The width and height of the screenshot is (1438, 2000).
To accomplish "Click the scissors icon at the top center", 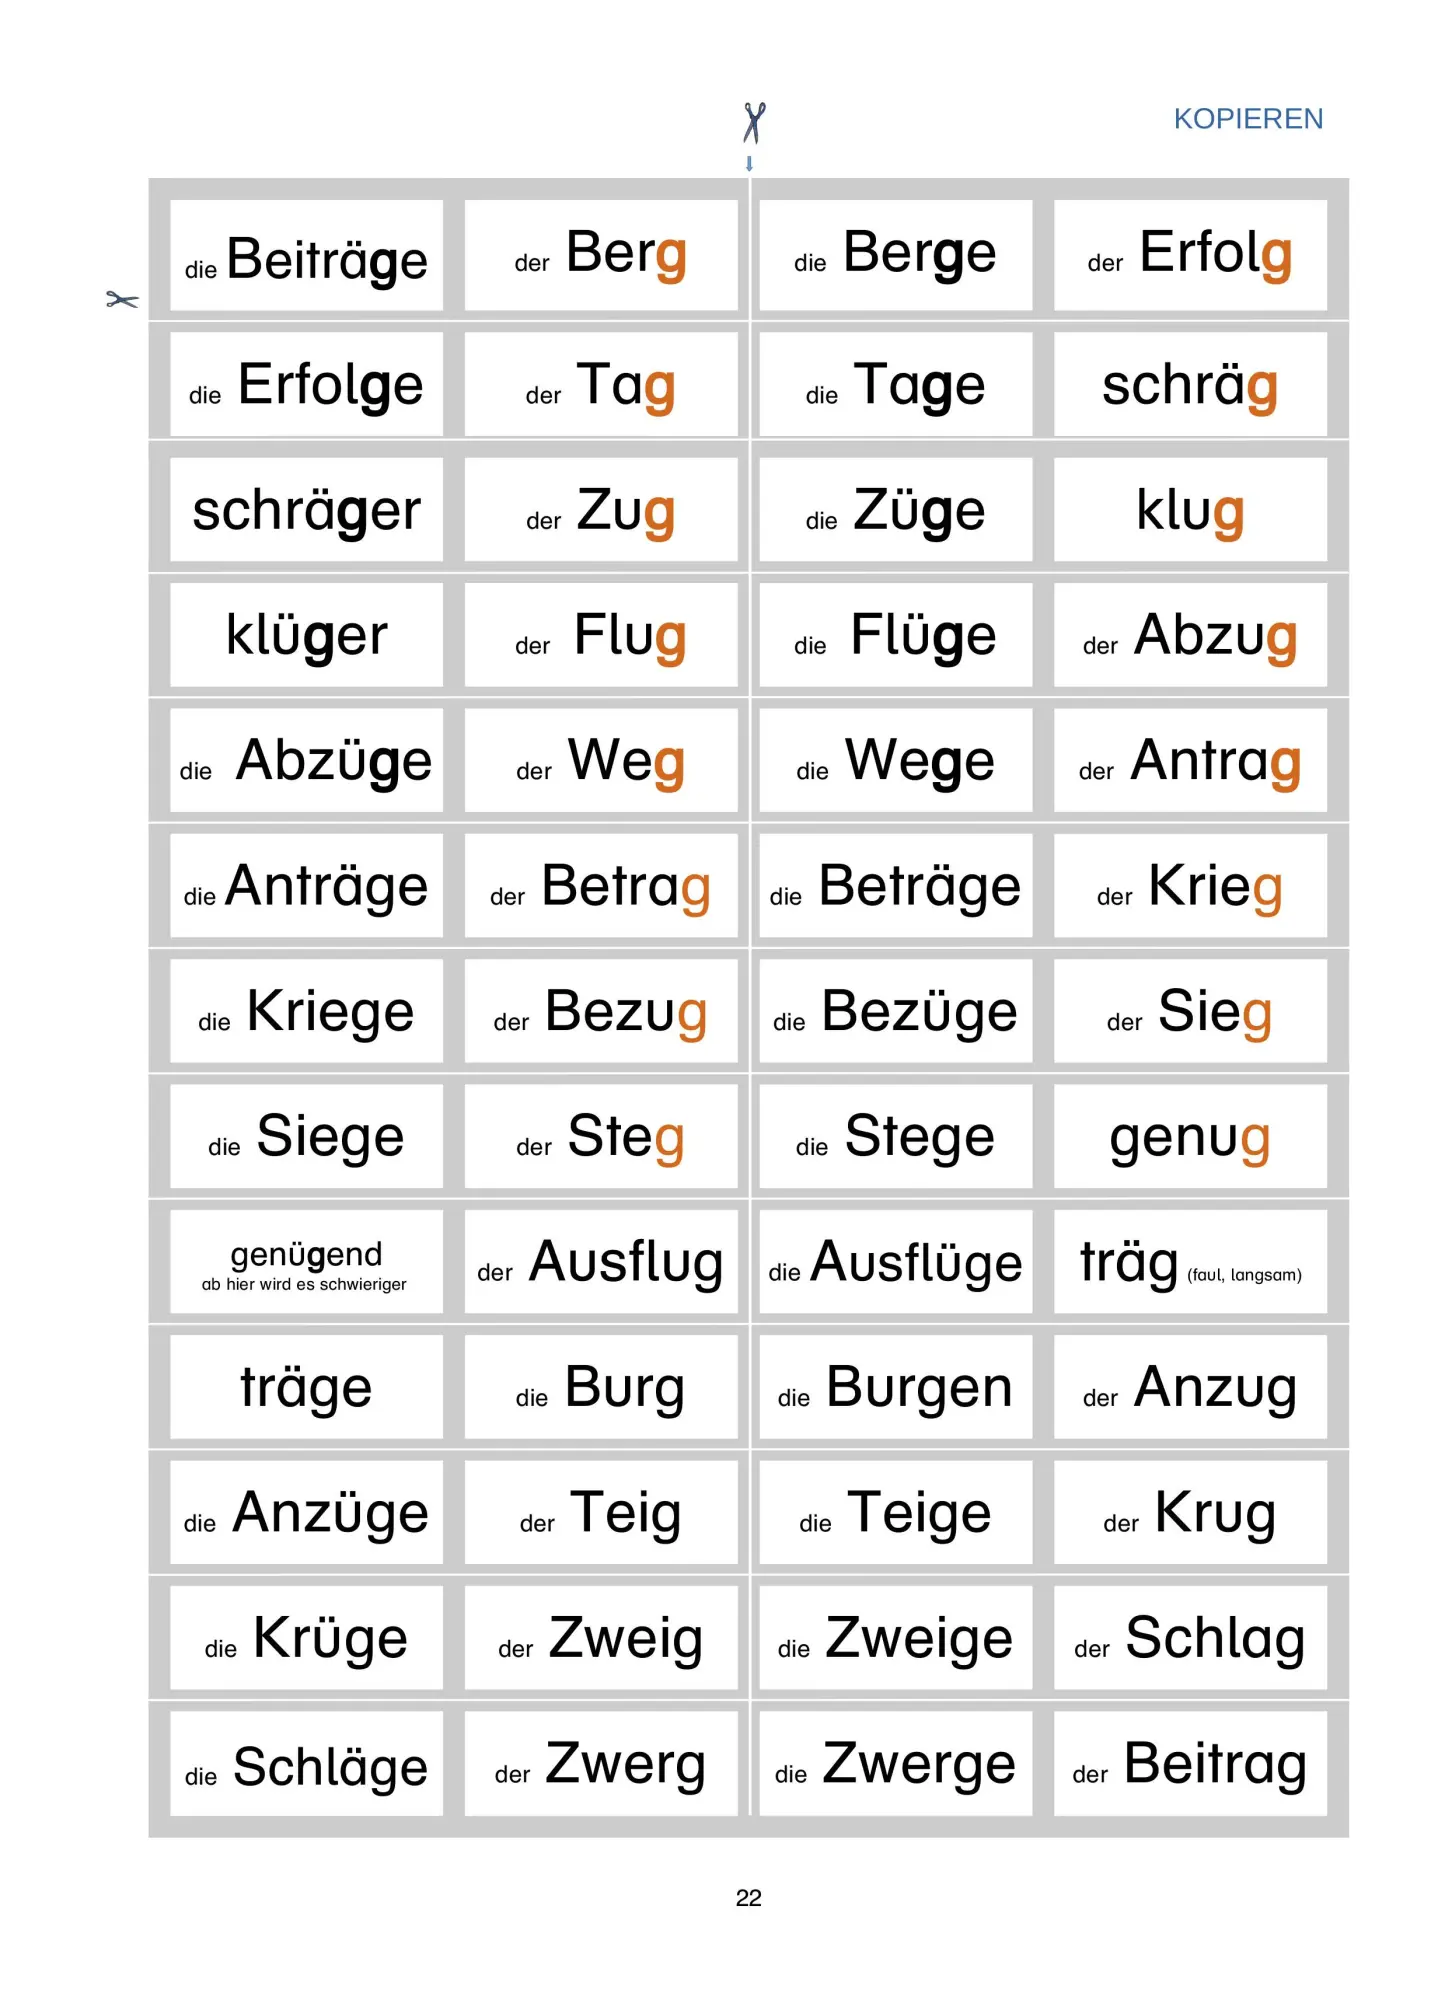I will click(754, 123).
